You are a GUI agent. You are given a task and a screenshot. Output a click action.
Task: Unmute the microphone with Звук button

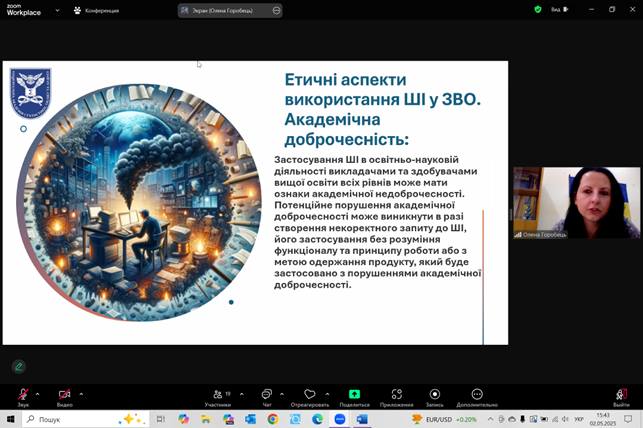pos(23,395)
